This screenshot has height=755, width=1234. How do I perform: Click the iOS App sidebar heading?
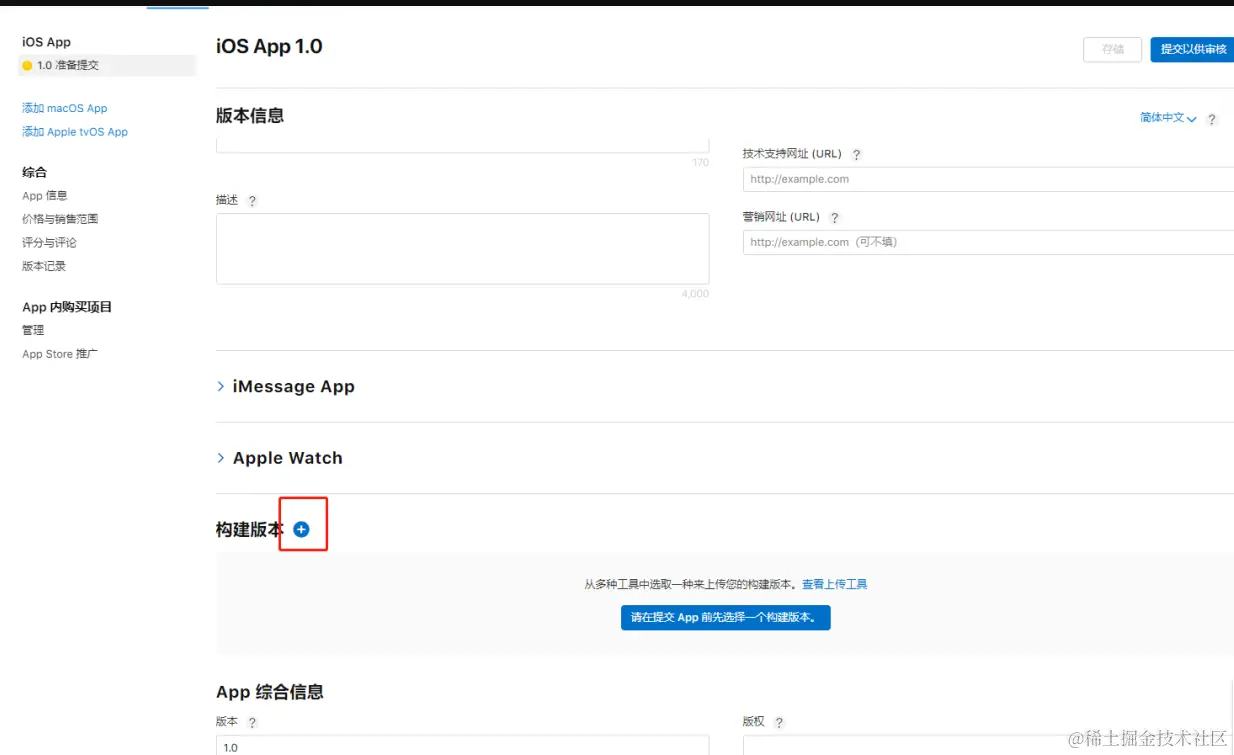46,42
